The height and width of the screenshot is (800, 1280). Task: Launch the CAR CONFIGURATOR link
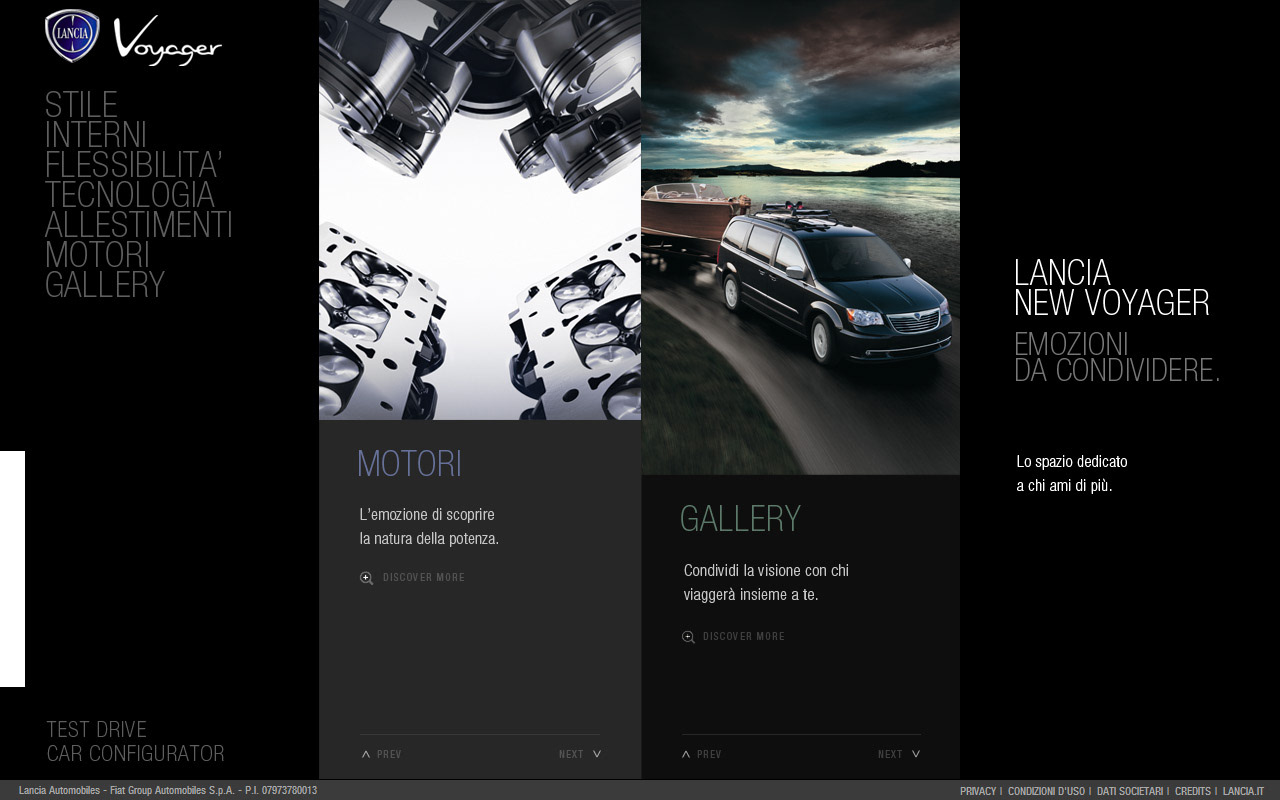[136, 754]
